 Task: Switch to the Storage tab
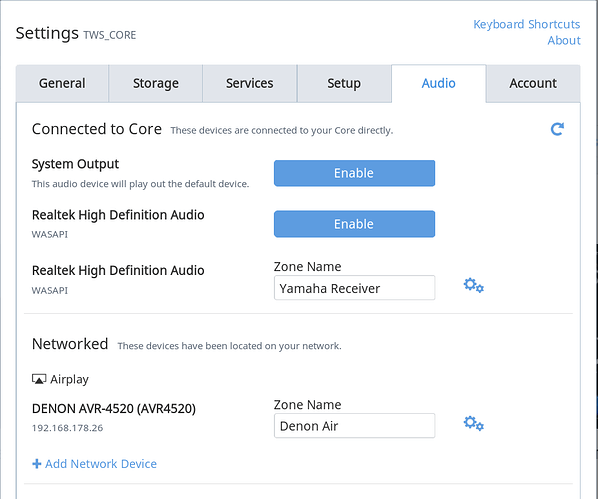tap(156, 84)
